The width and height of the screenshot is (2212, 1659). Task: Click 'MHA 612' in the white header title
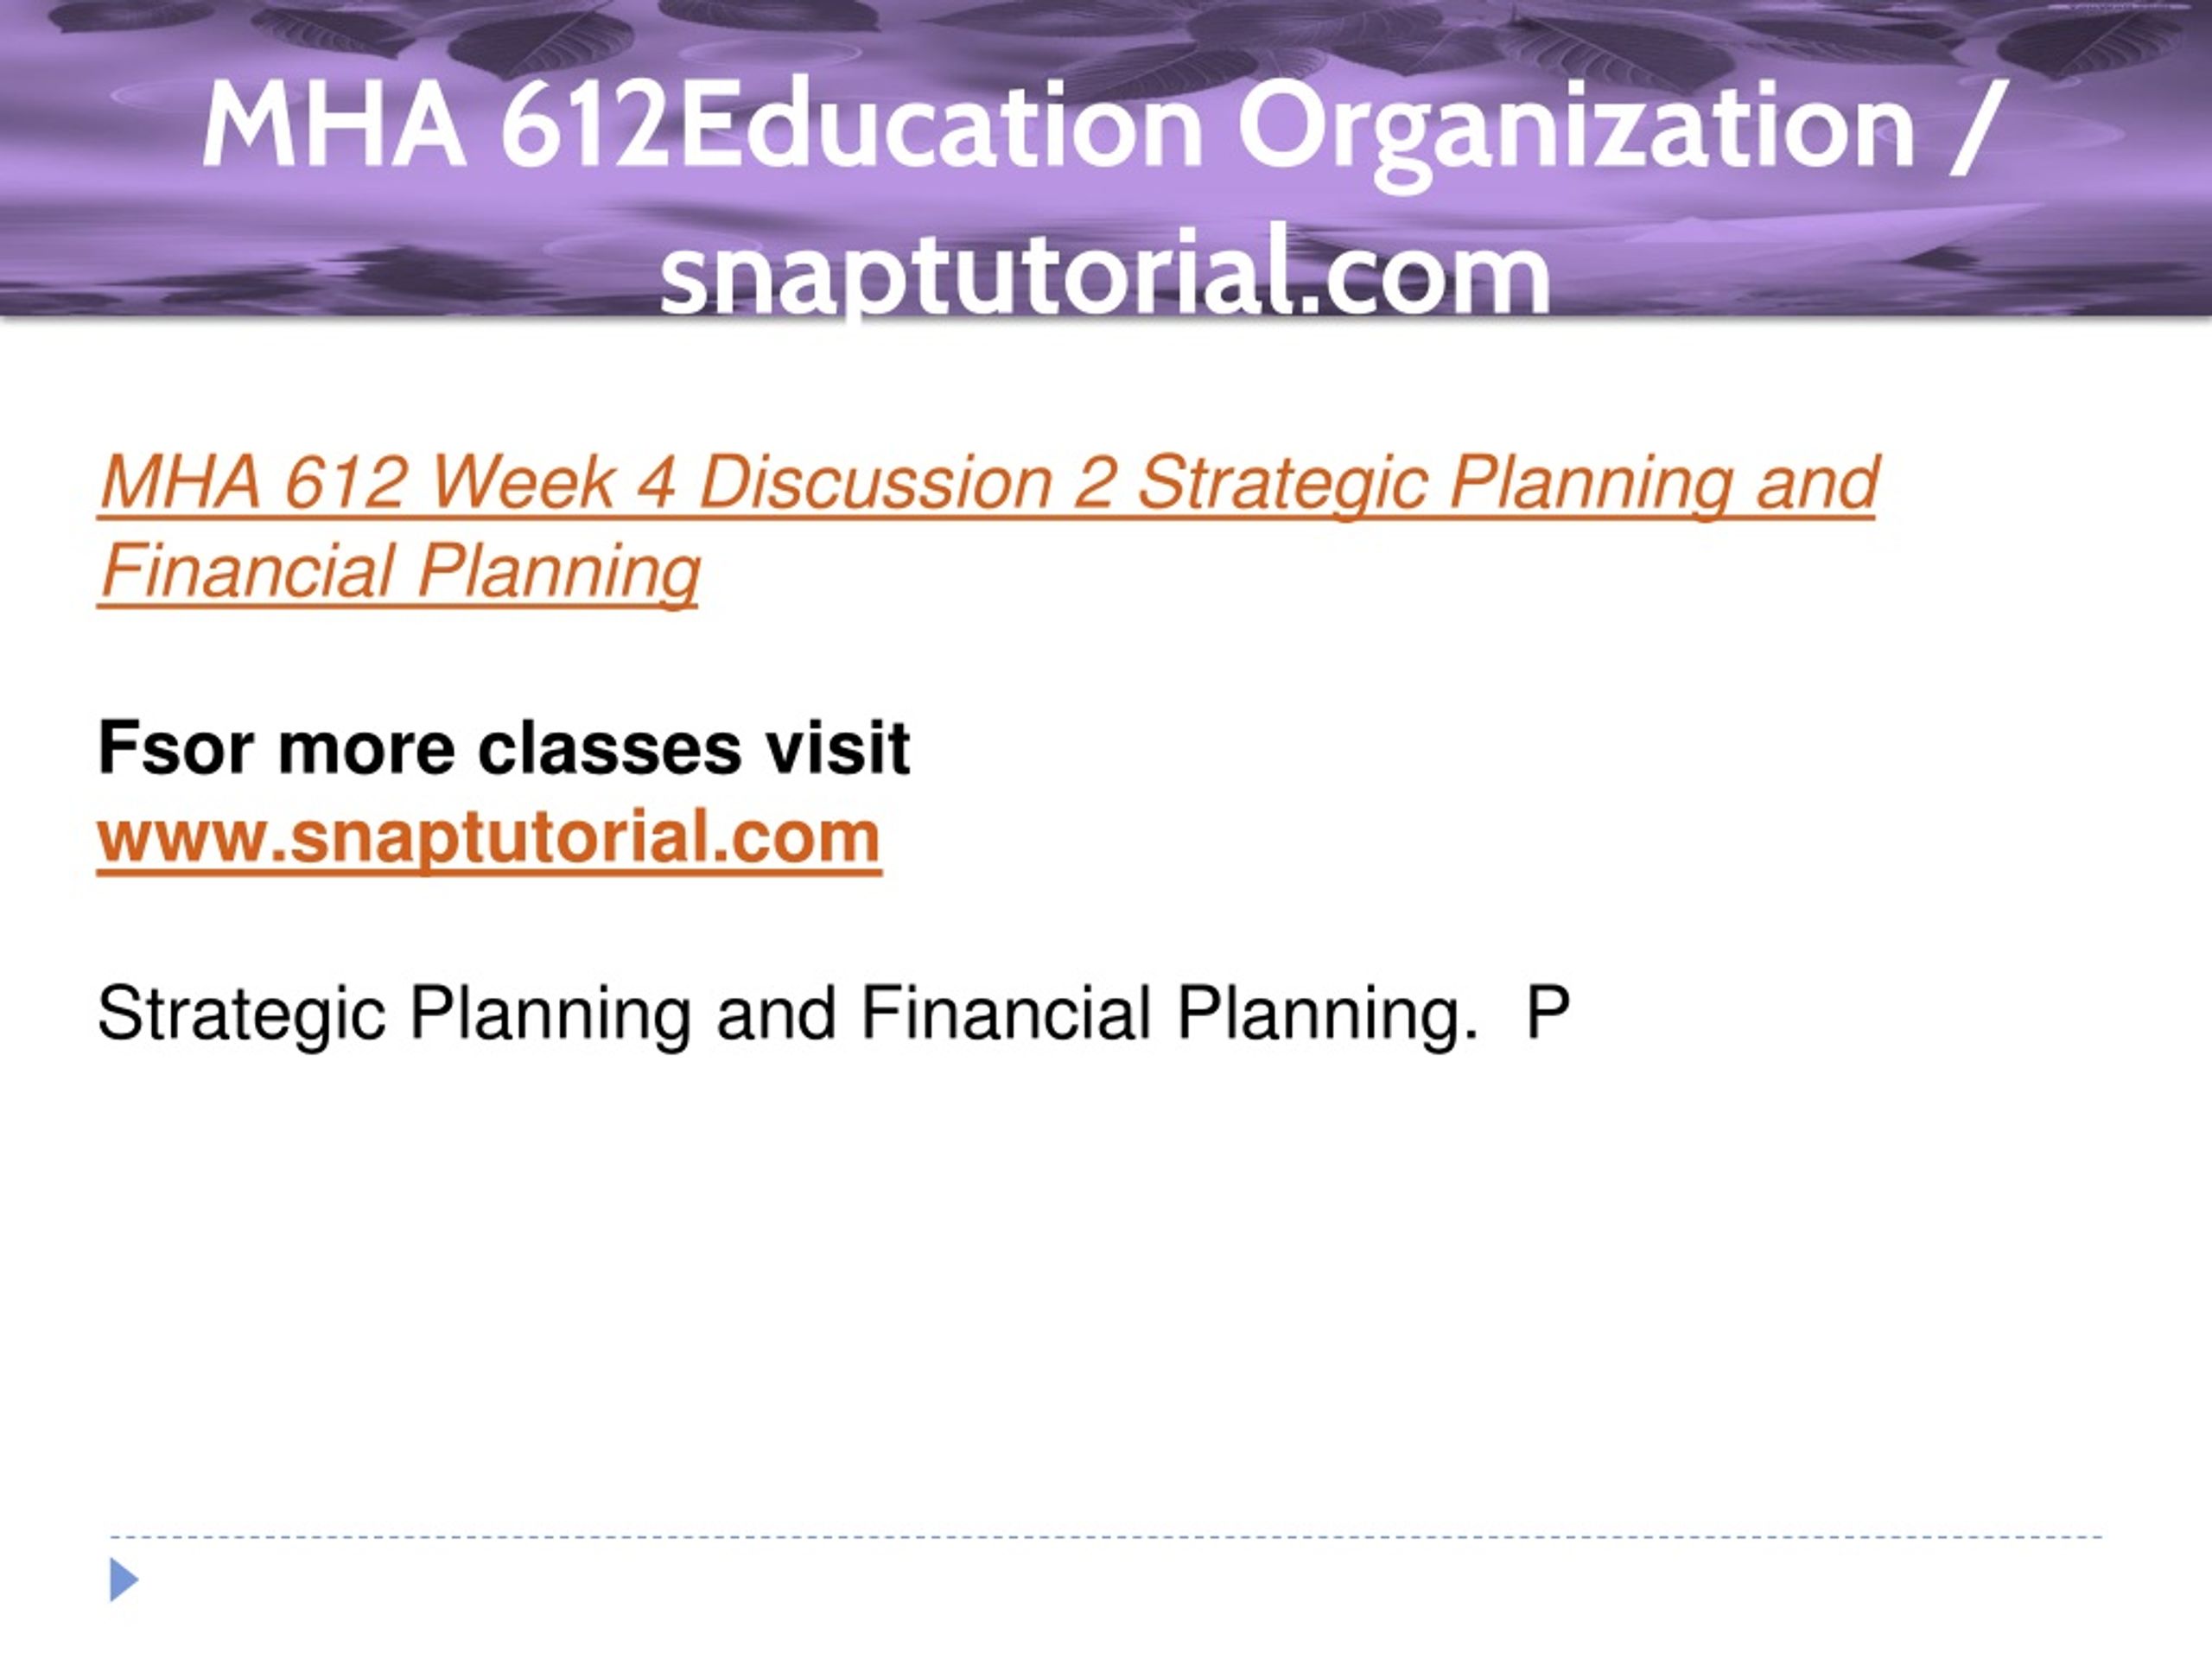(x=435, y=126)
